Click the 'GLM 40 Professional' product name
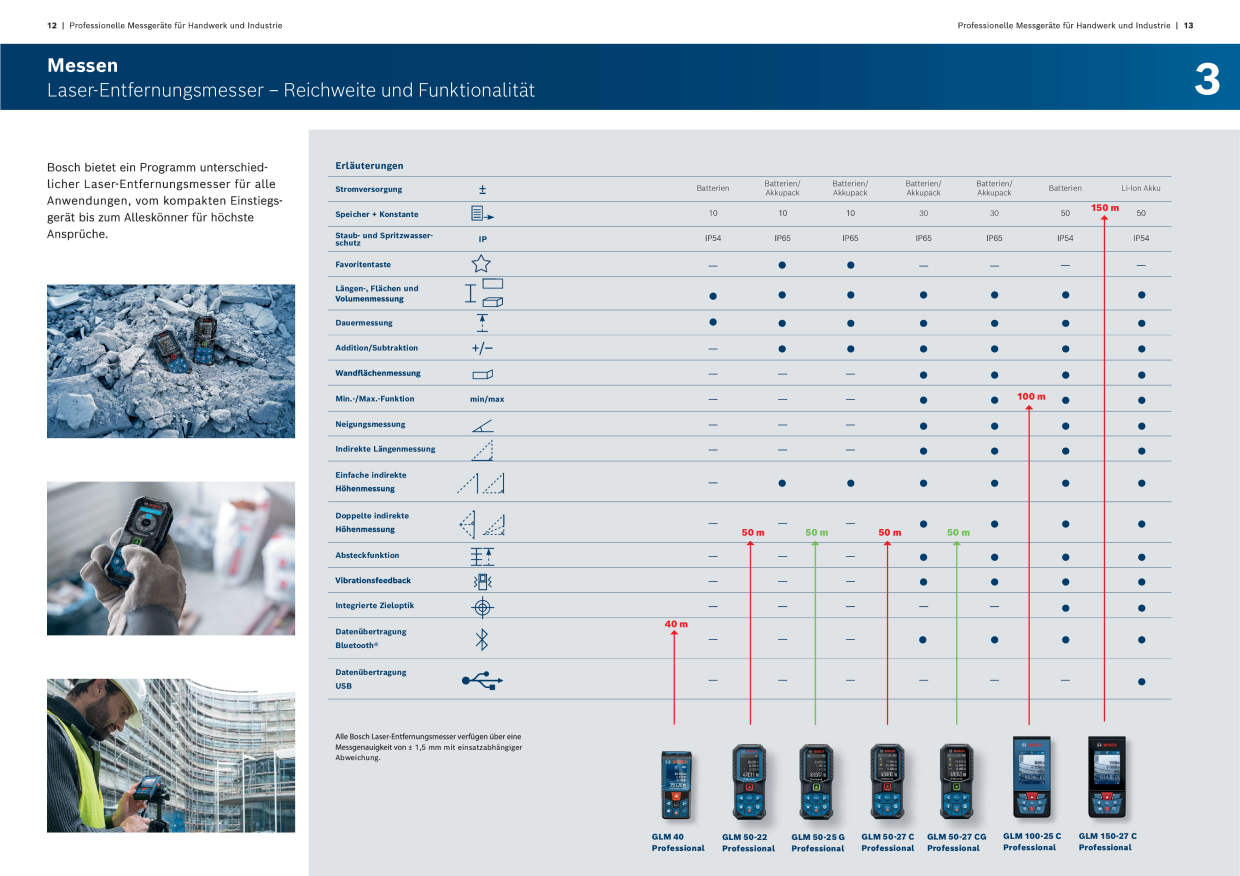 (678, 843)
